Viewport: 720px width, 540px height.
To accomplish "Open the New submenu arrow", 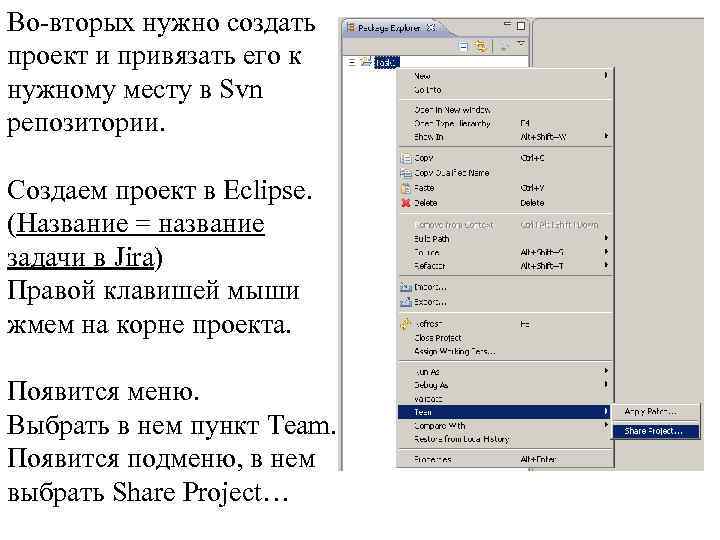I will click(x=606, y=75).
